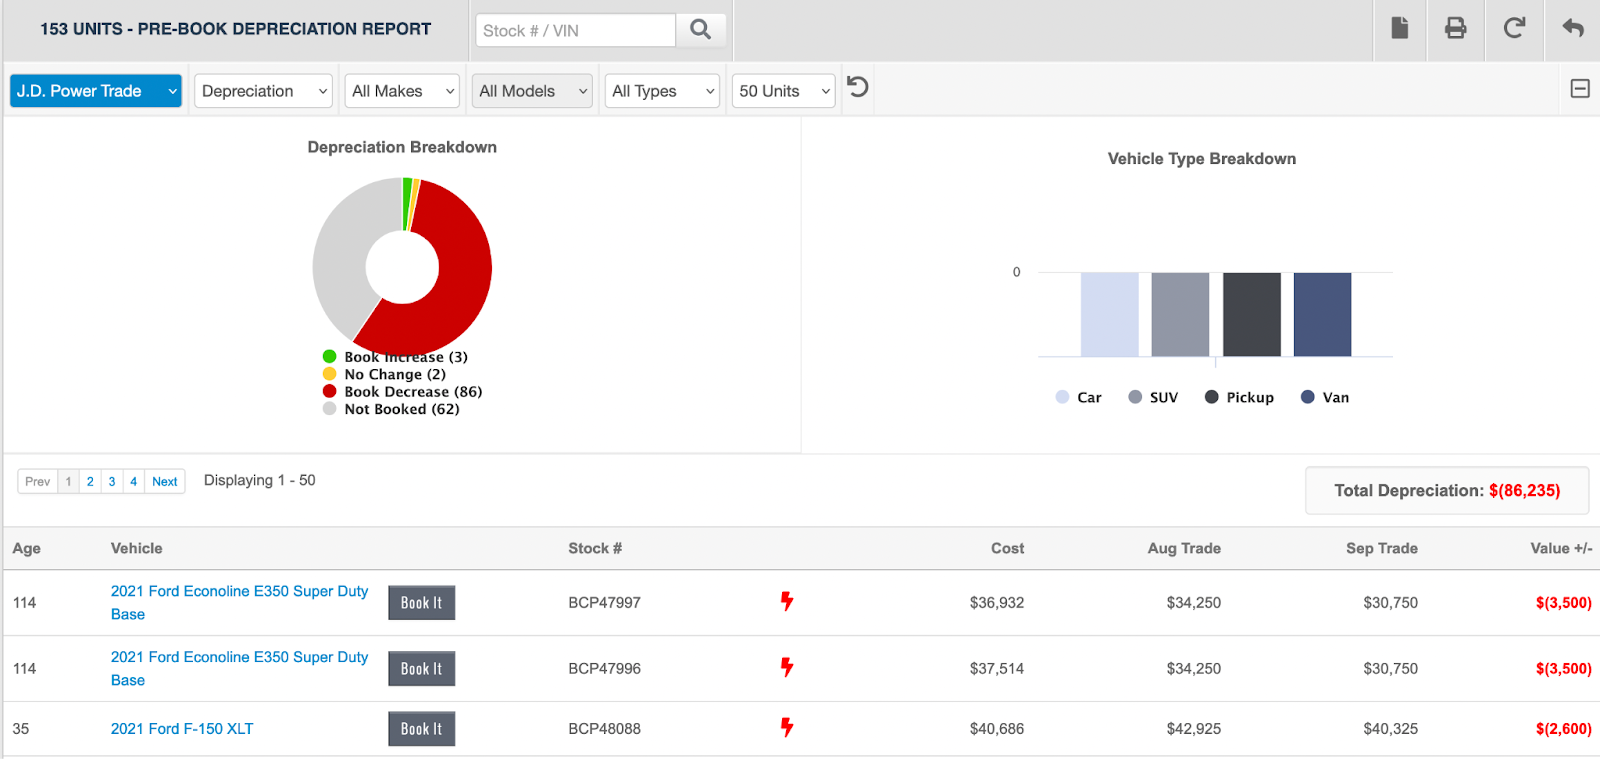Viewport: 1600px width, 759px height.
Task: Click the Displaying 1 - 50 text
Action: 260,480
